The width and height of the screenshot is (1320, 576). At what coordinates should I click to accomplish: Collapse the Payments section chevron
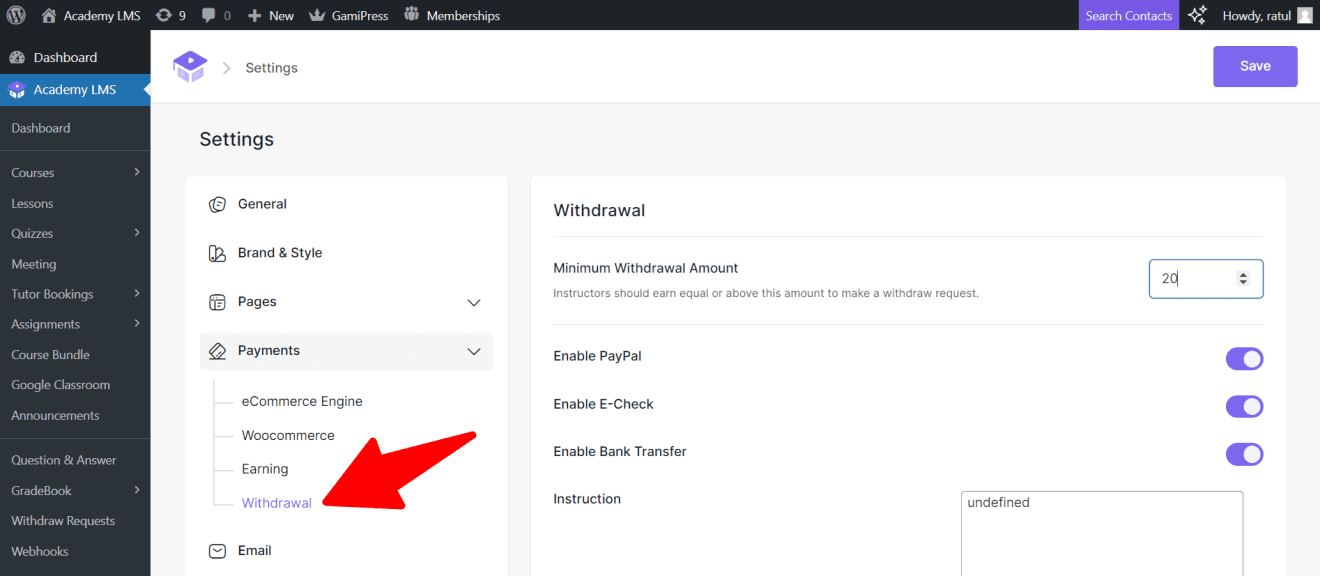[x=473, y=351]
